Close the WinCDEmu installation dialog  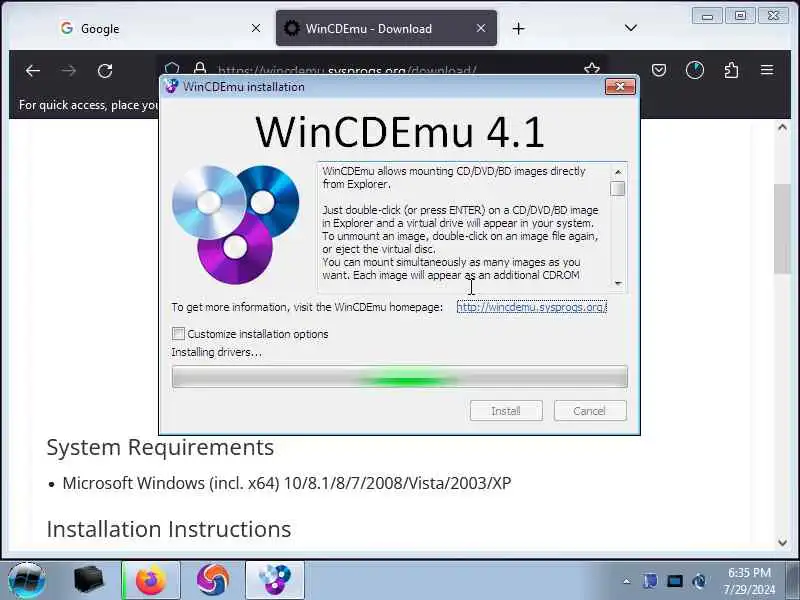coord(620,87)
